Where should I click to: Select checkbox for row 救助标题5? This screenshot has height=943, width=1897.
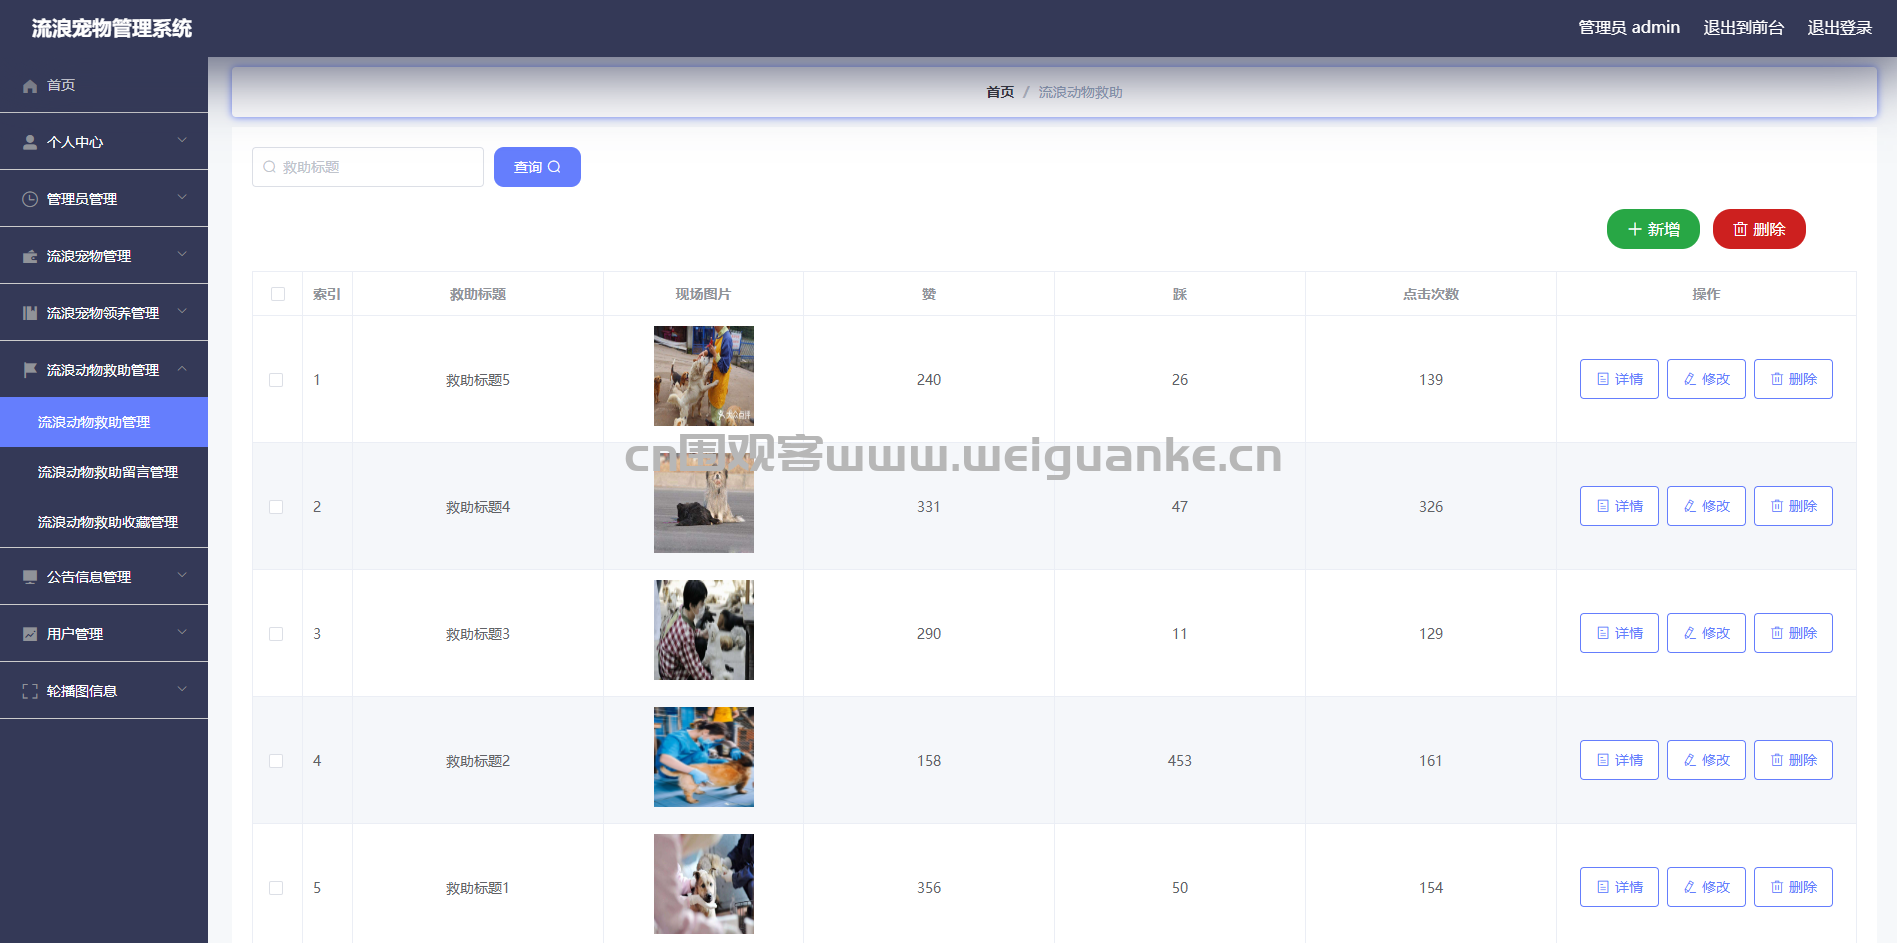276,380
